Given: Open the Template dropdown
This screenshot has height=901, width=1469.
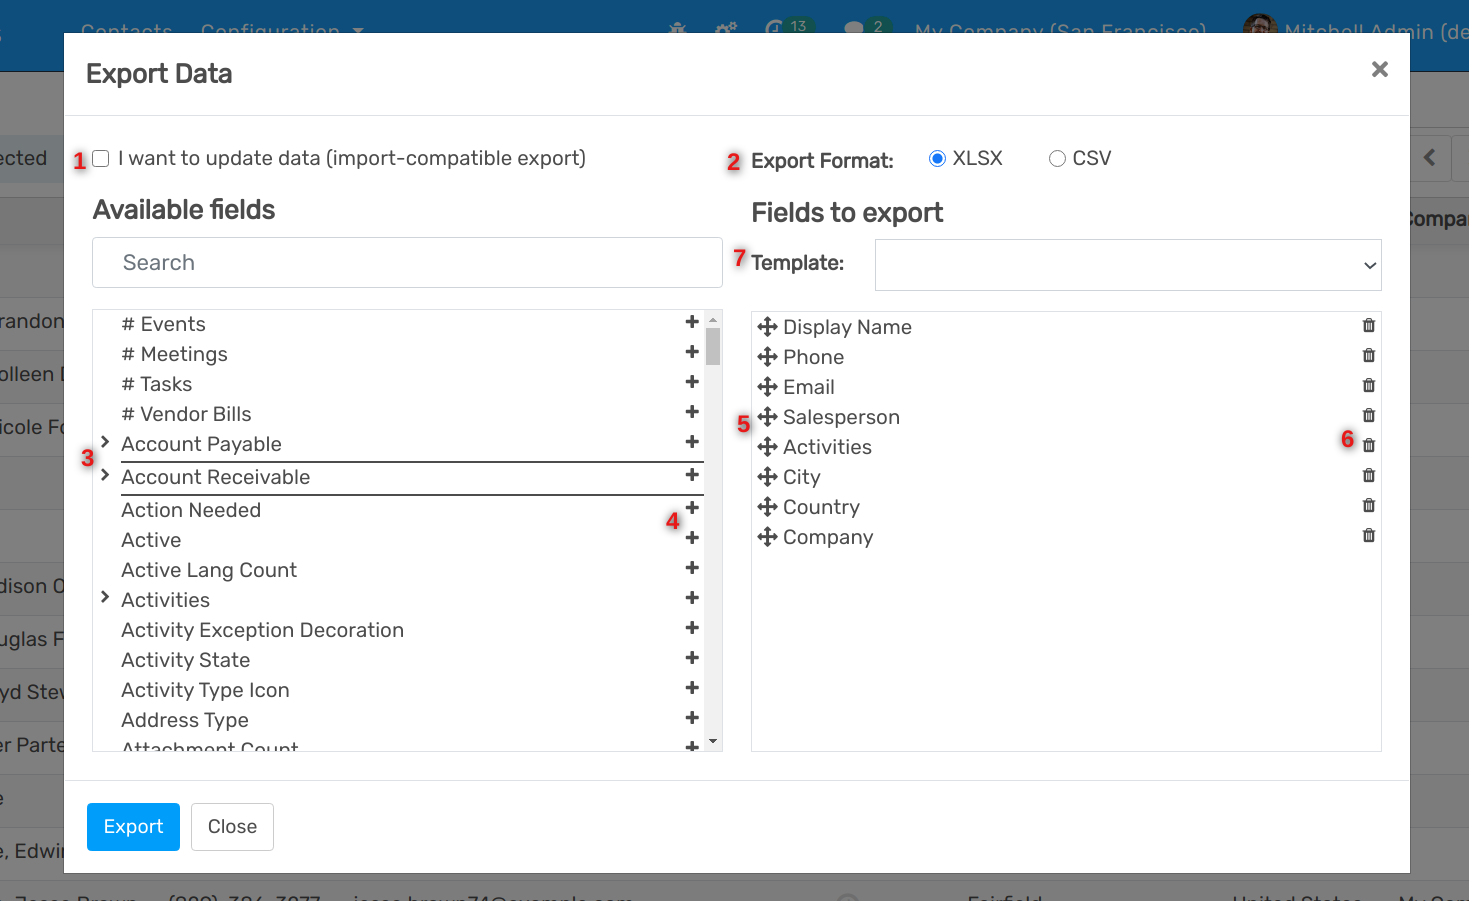Looking at the screenshot, I should pos(1128,264).
